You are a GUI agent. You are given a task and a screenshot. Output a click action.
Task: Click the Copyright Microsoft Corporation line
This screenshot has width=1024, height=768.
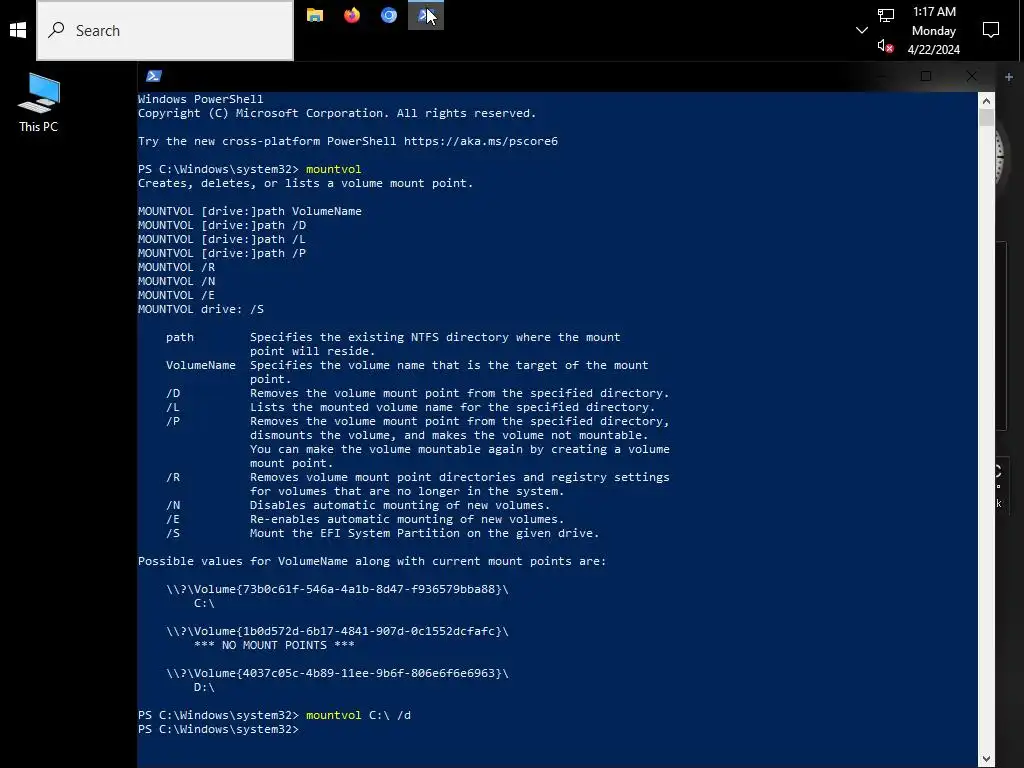pyautogui.click(x=337, y=113)
